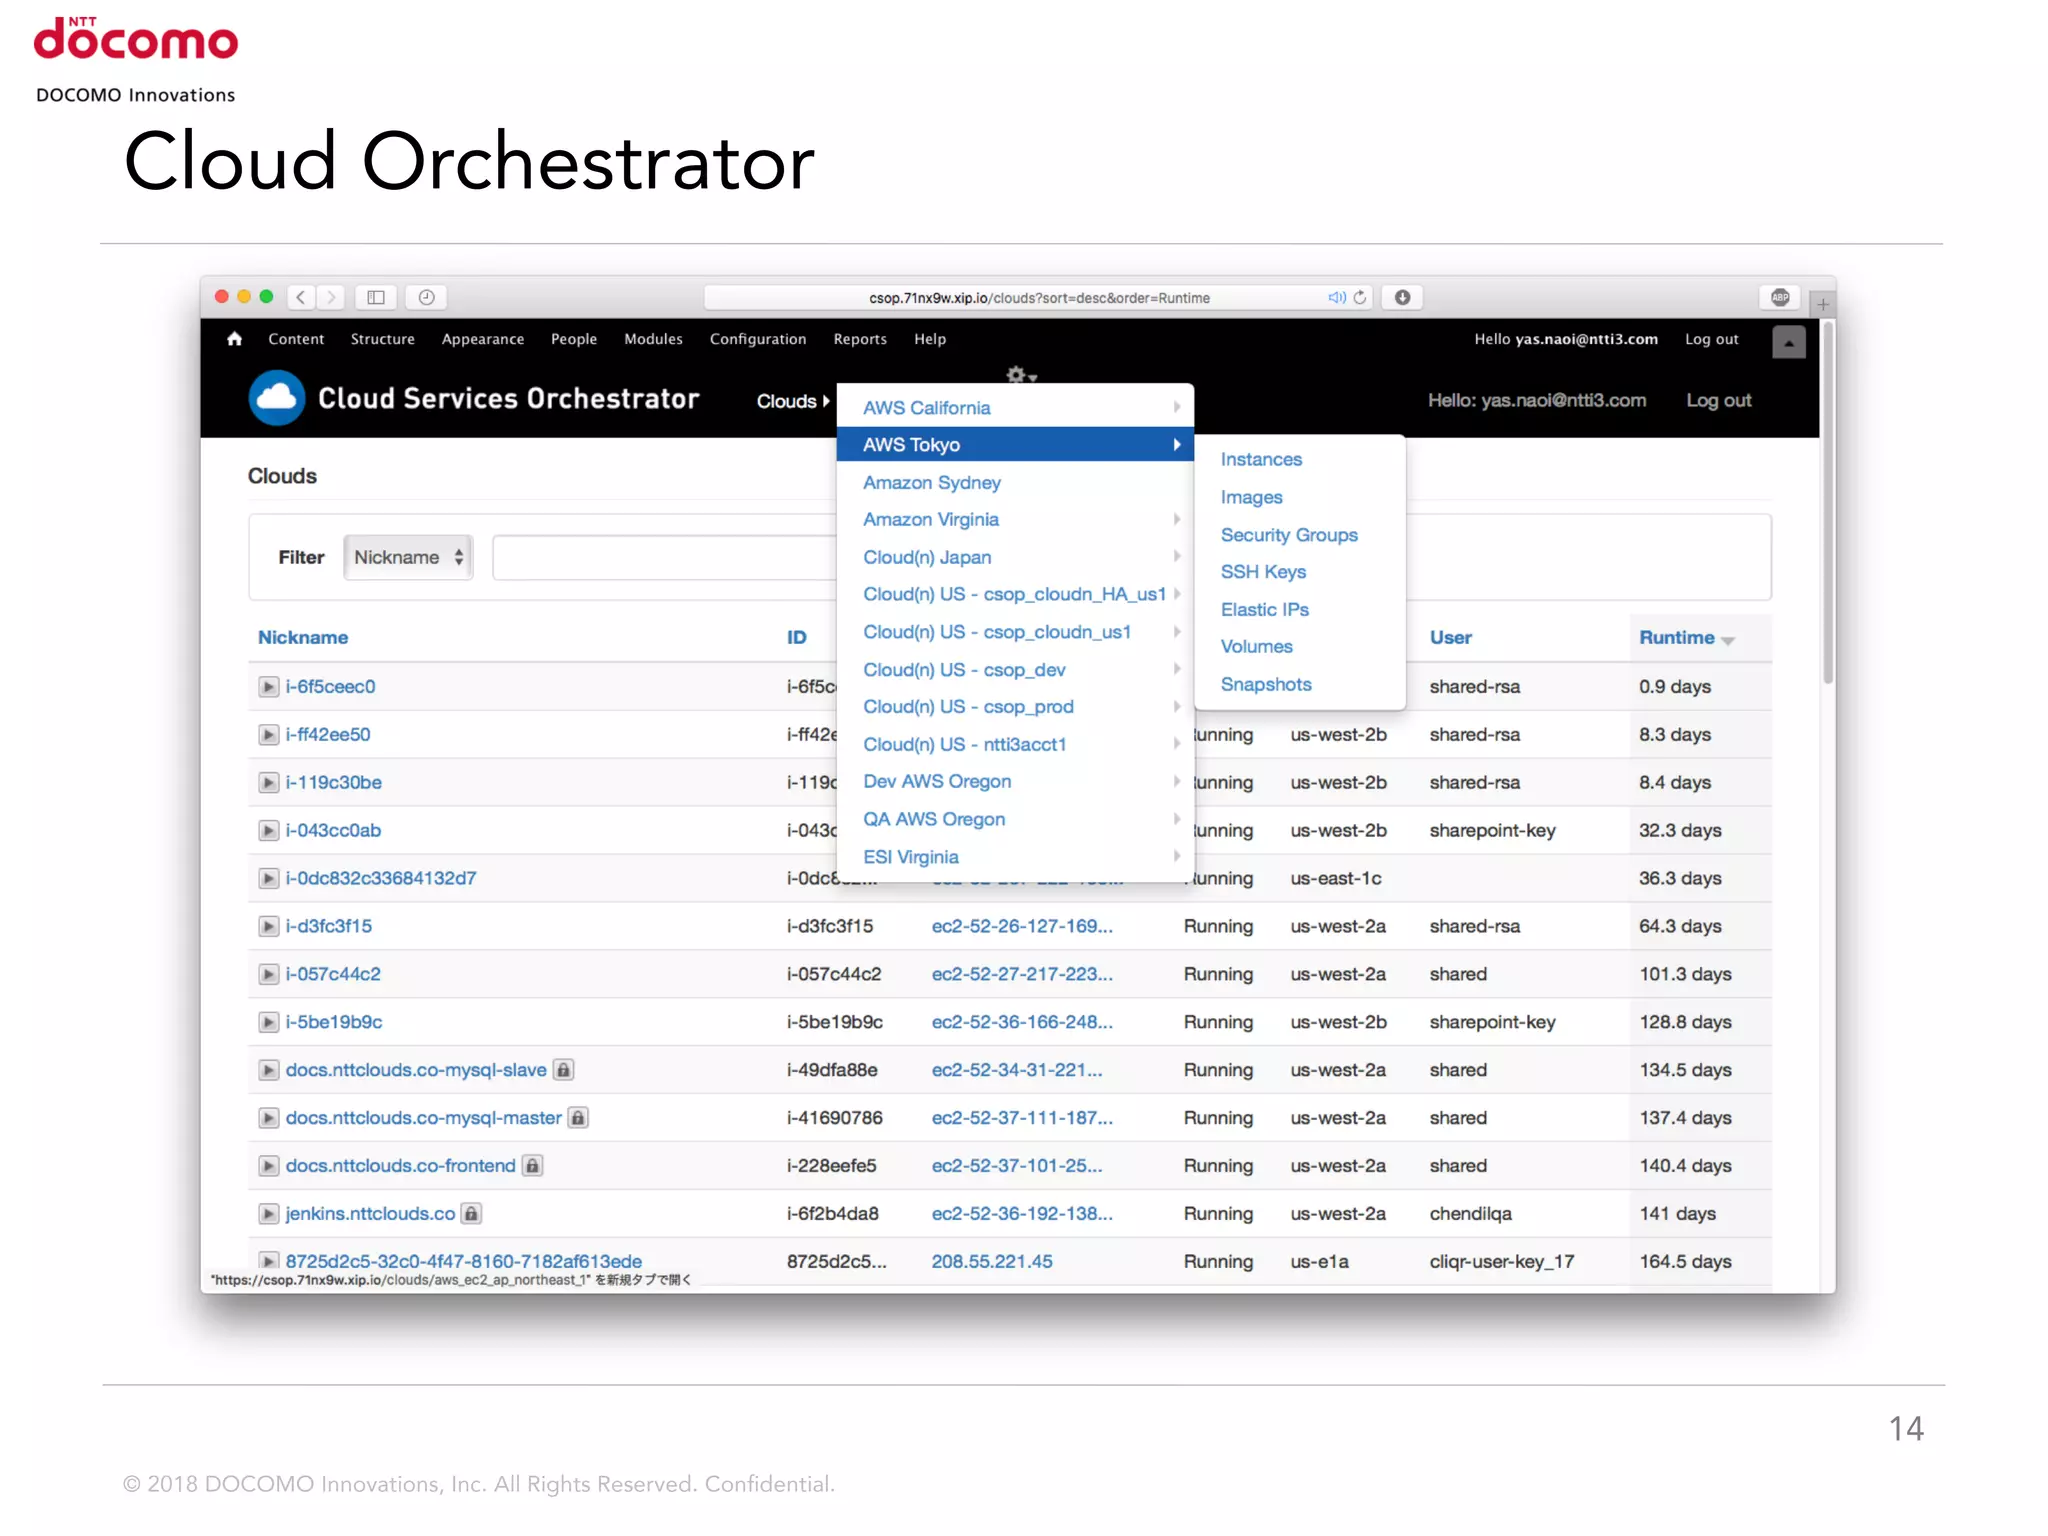
Task: Open the Configuration admin menu
Action: (758, 339)
